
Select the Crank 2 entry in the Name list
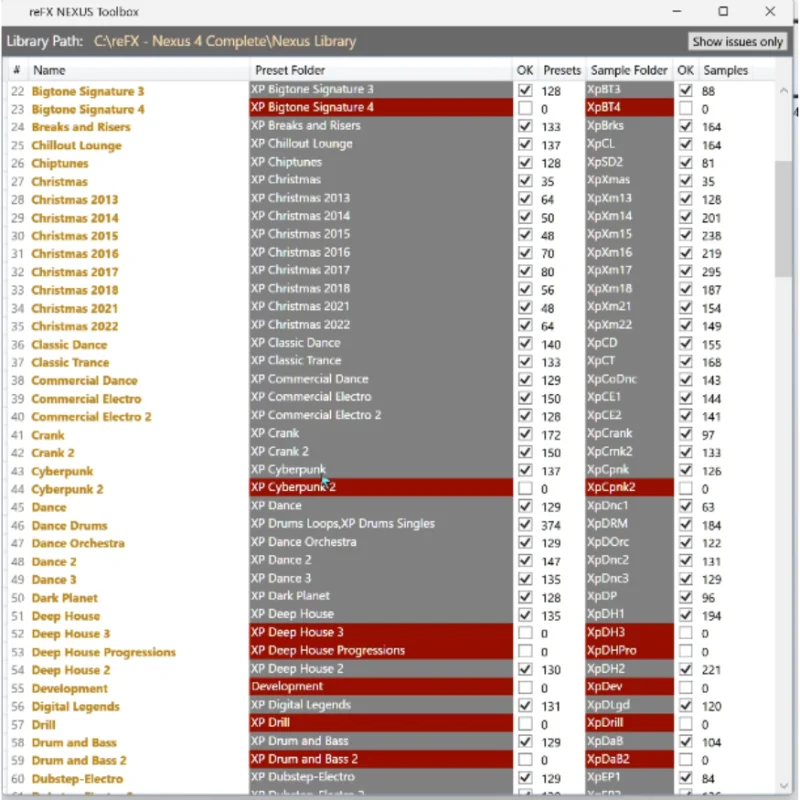[x=70, y=452]
